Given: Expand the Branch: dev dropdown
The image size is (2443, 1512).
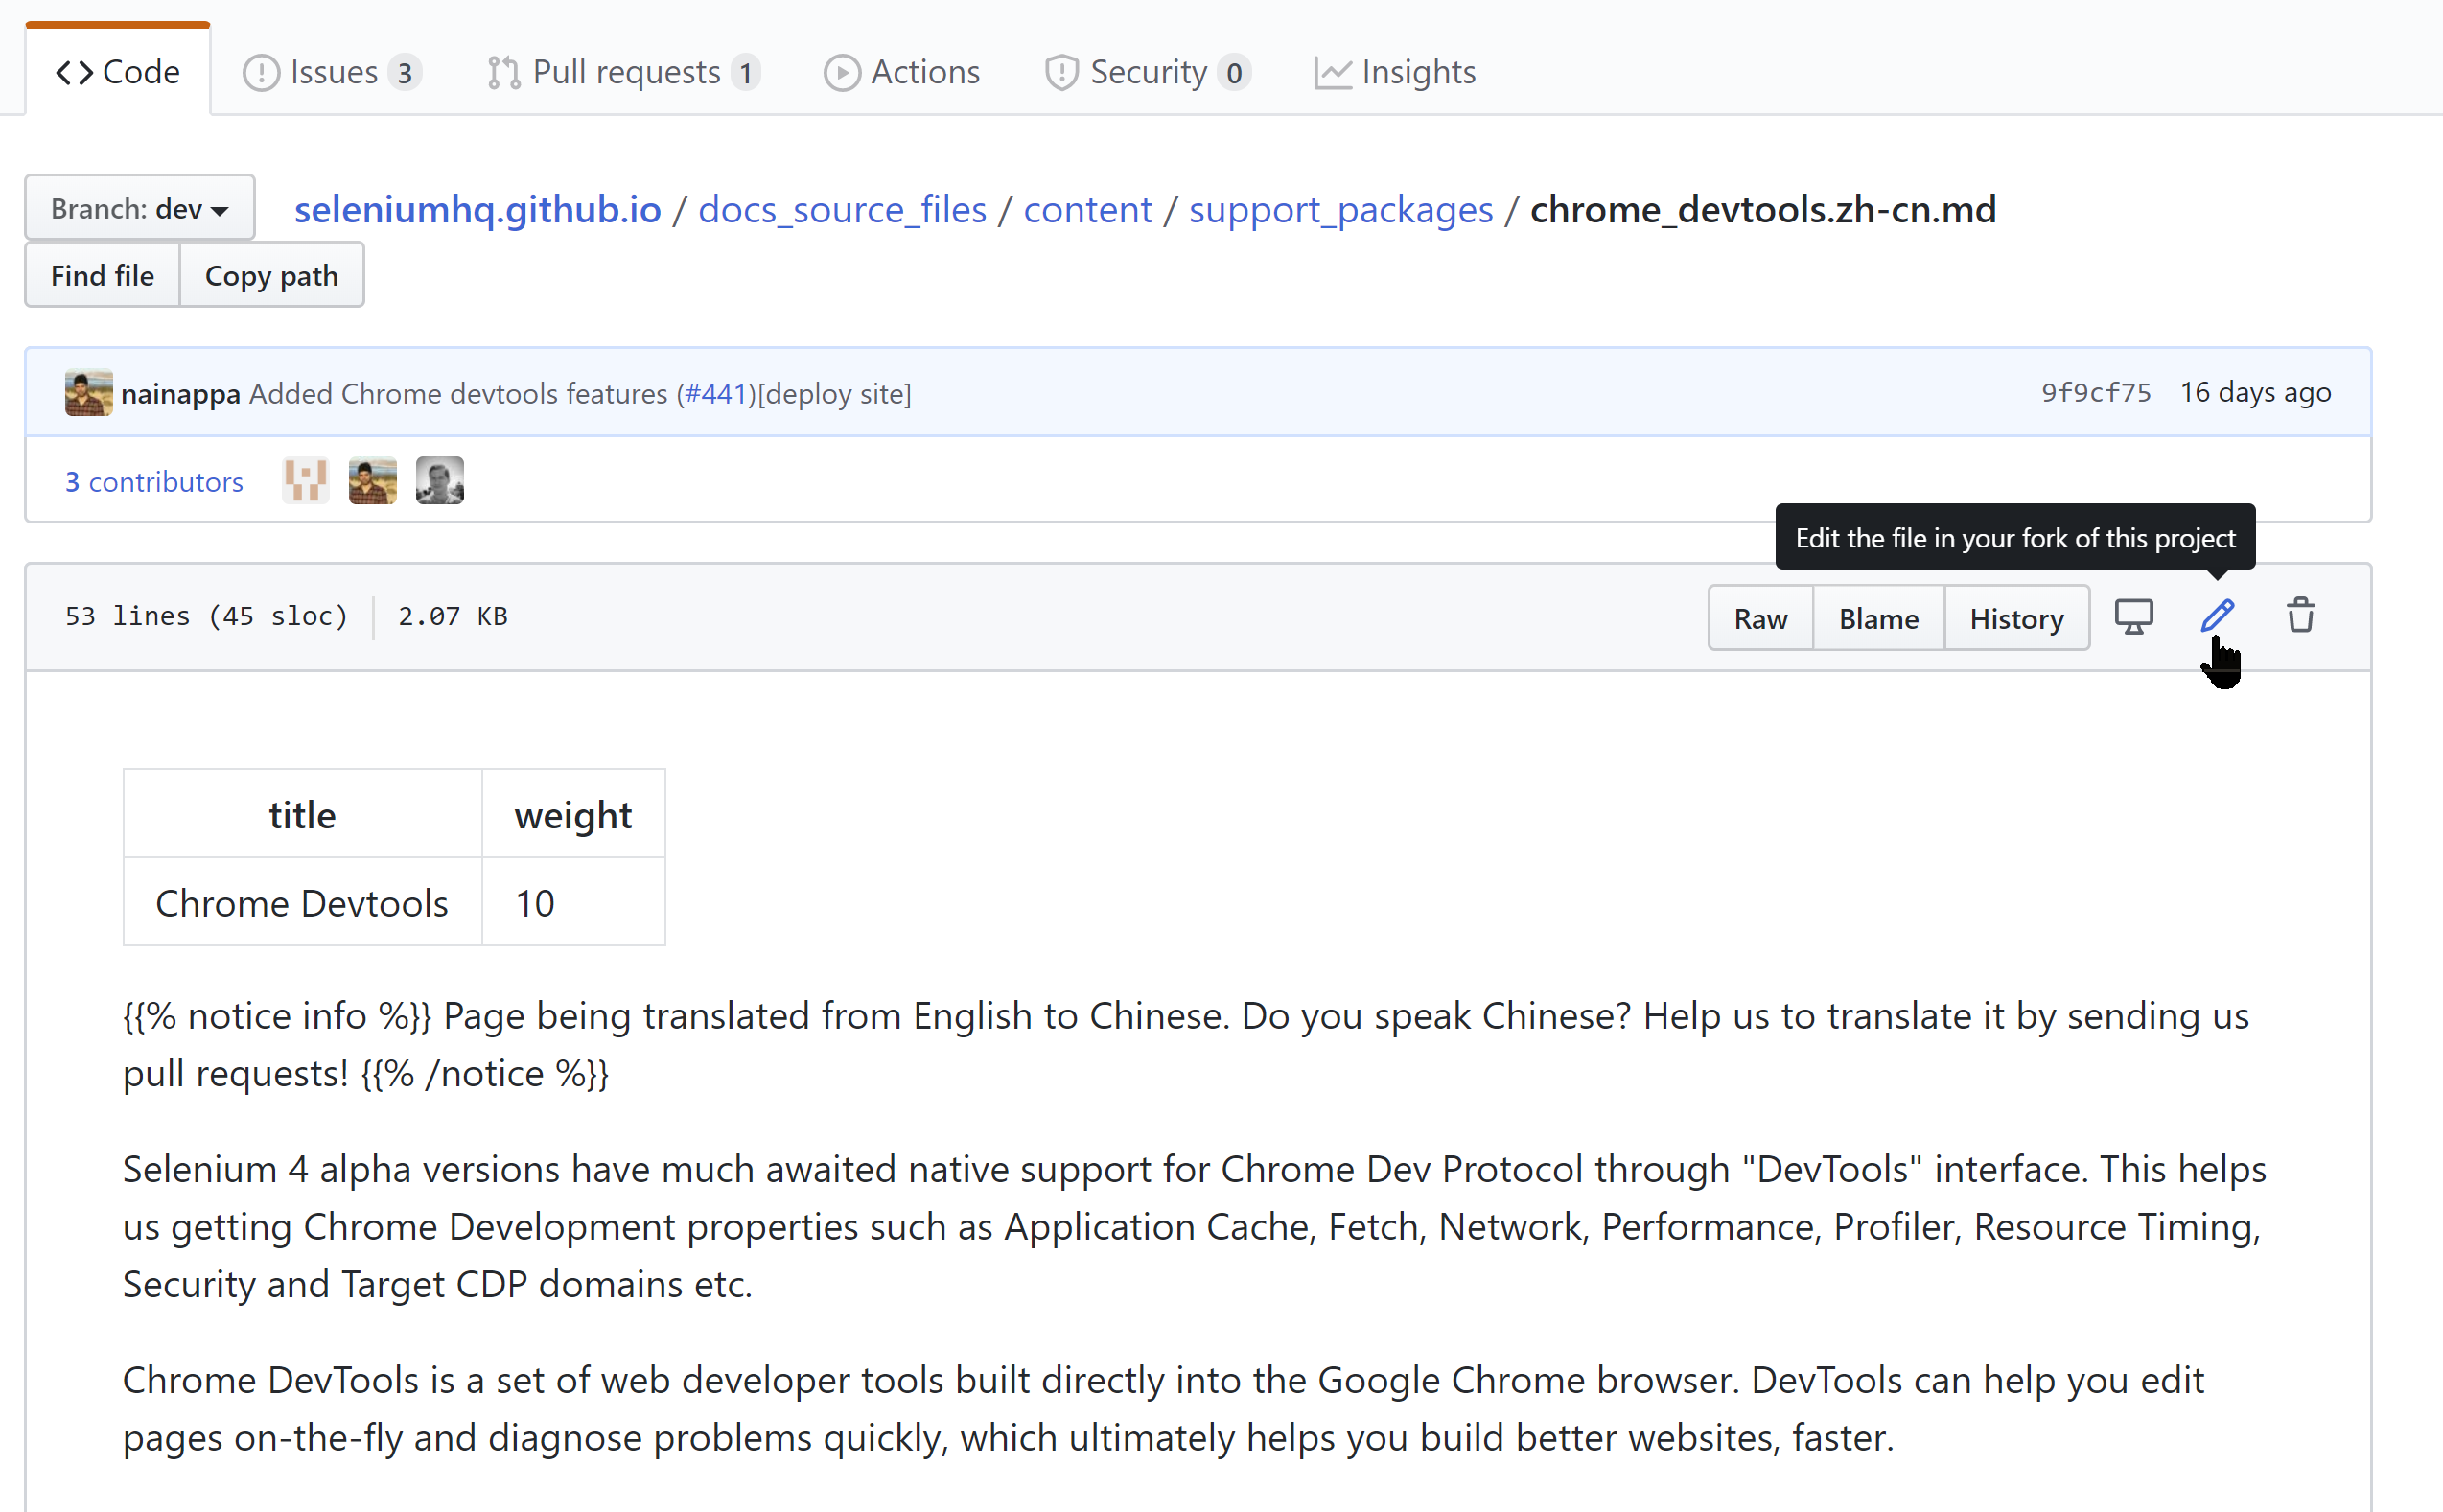Looking at the screenshot, I should (x=139, y=208).
